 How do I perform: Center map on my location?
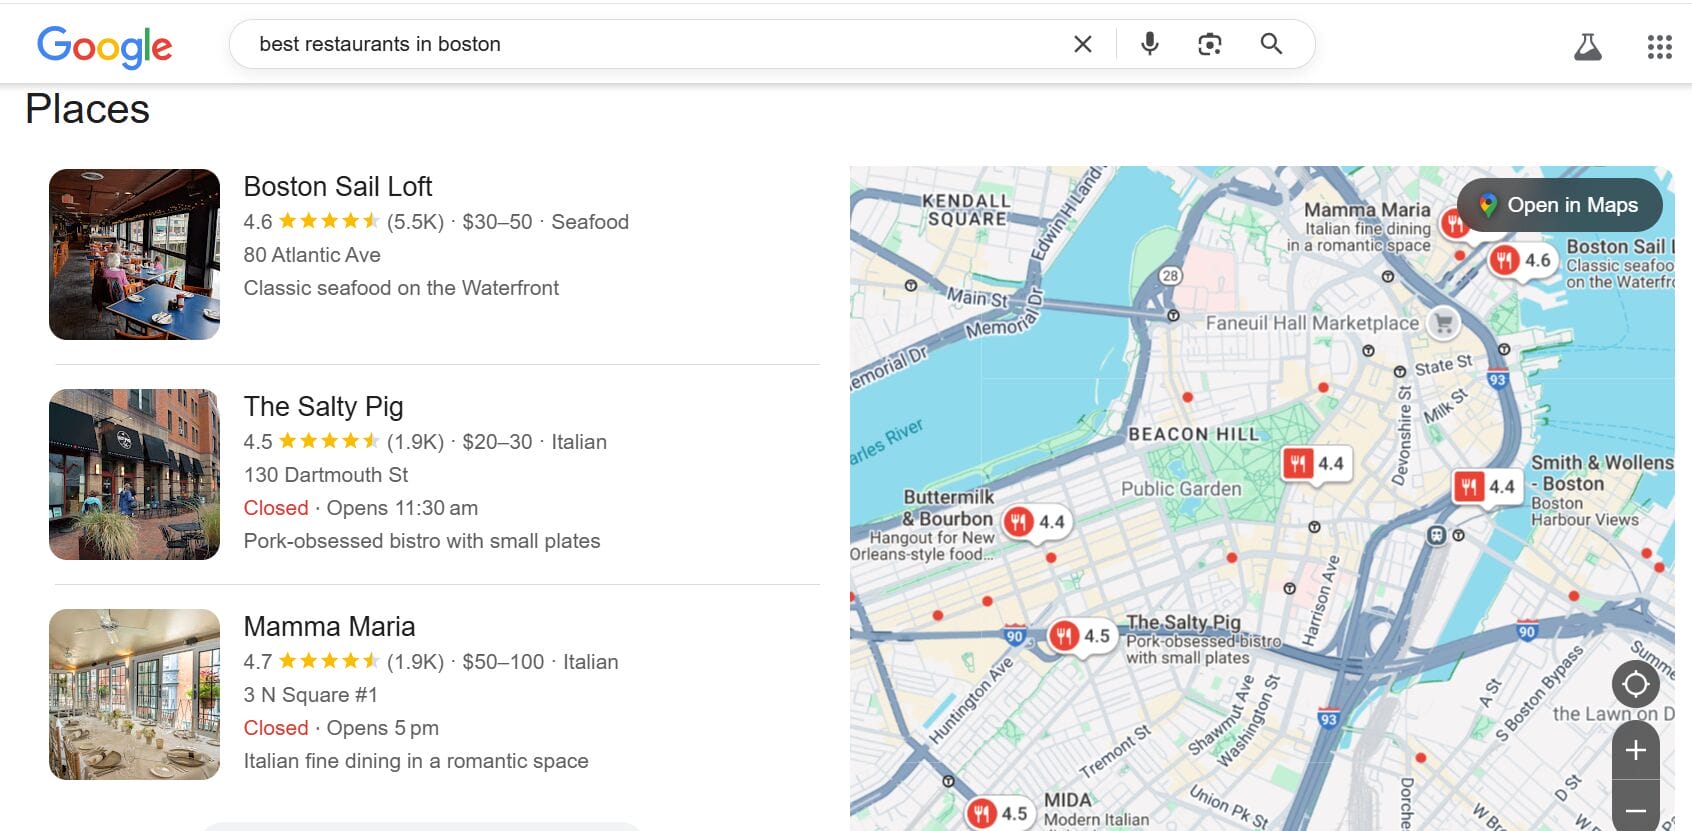pos(1635,684)
